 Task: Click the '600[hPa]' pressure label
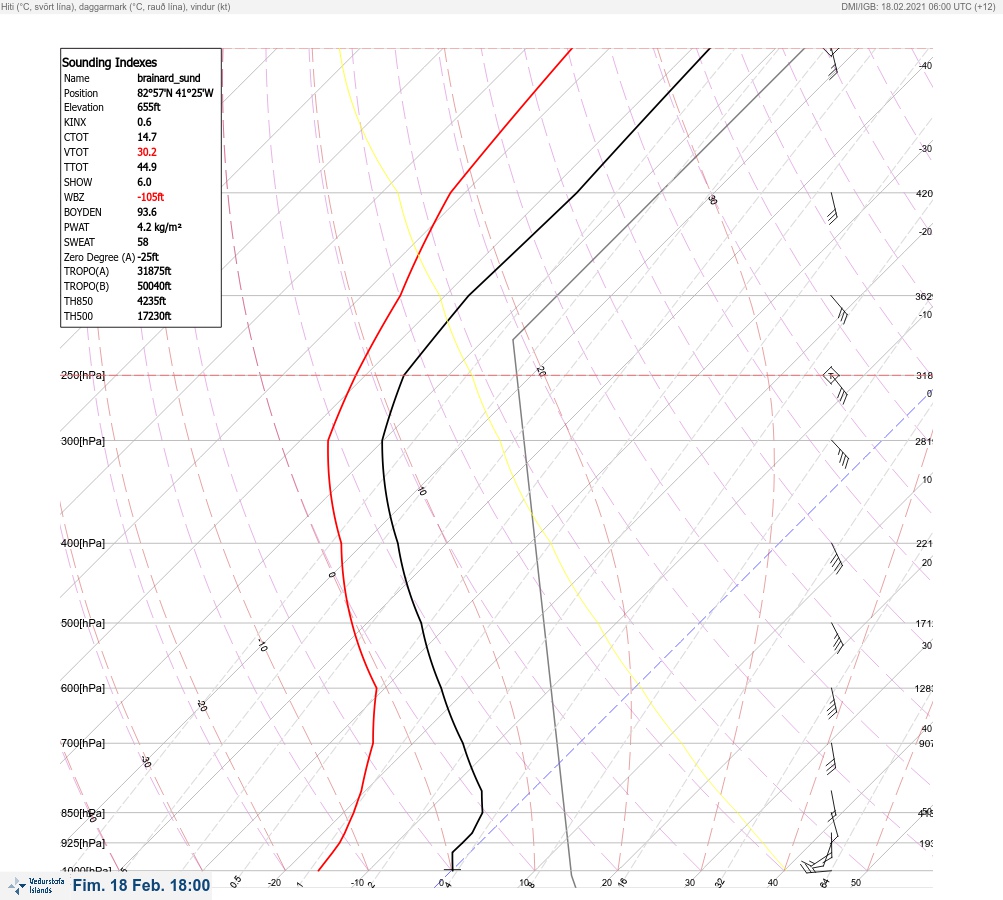[83, 688]
